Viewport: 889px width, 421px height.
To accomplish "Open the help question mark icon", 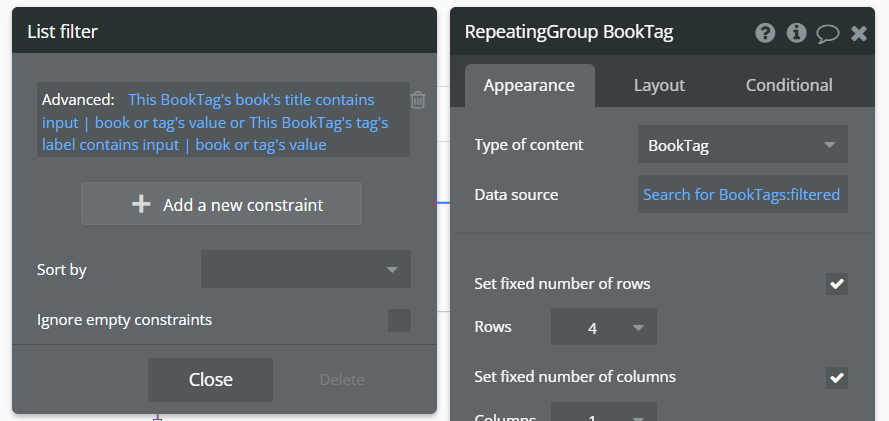I will pyautogui.click(x=765, y=33).
